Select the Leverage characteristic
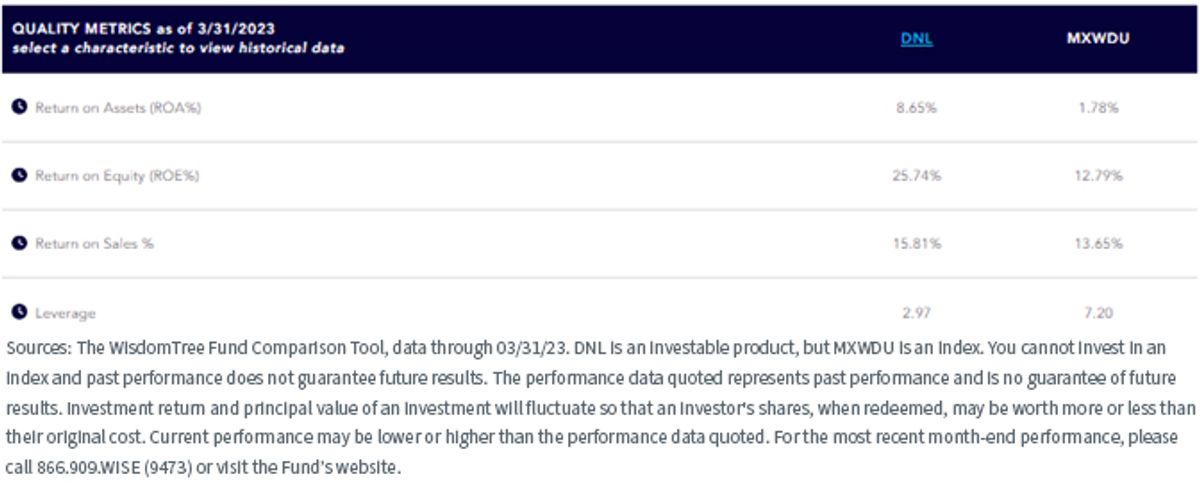The image size is (1200, 489). (65, 313)
